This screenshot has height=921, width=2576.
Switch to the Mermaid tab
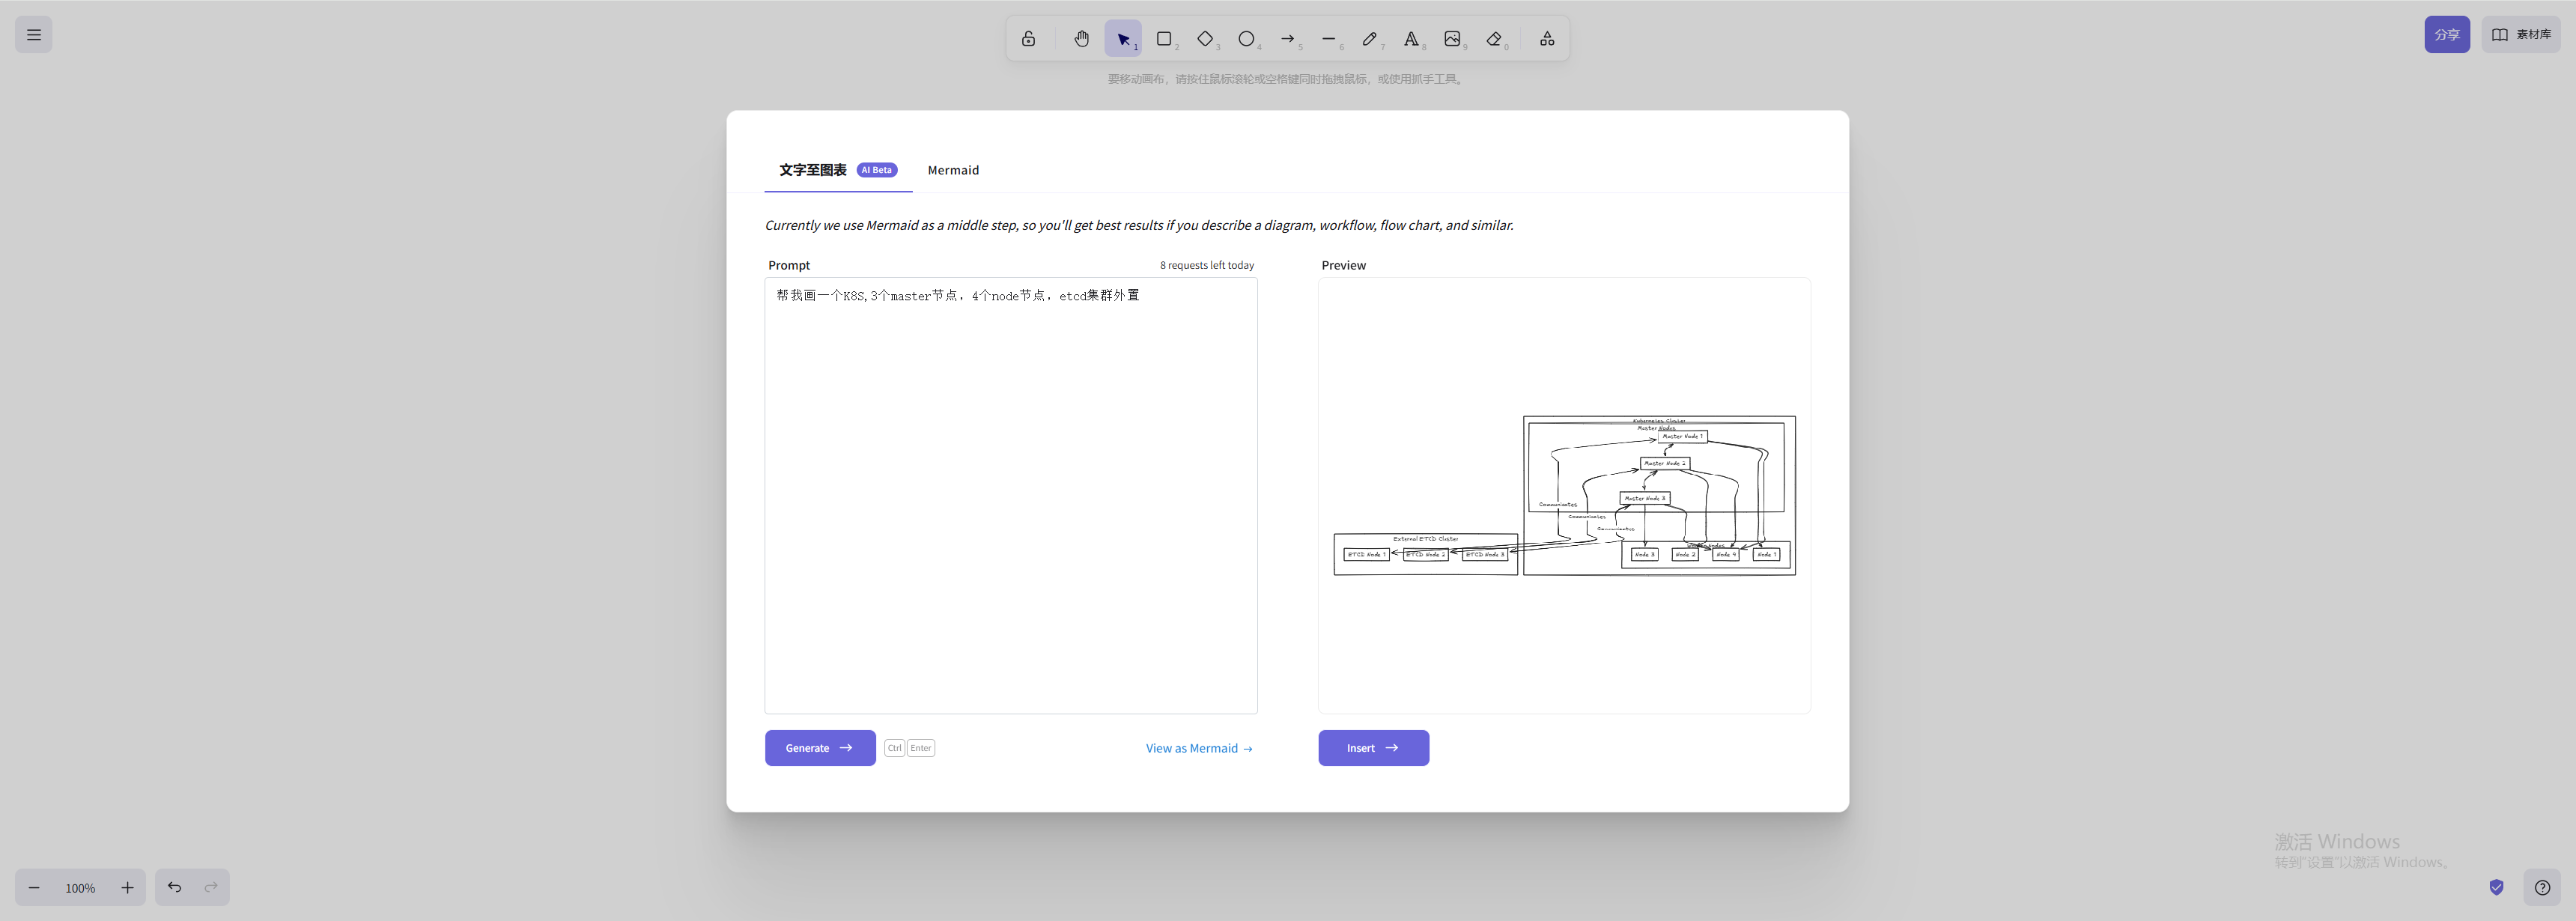pyautogui.click(x=953, y=170)
